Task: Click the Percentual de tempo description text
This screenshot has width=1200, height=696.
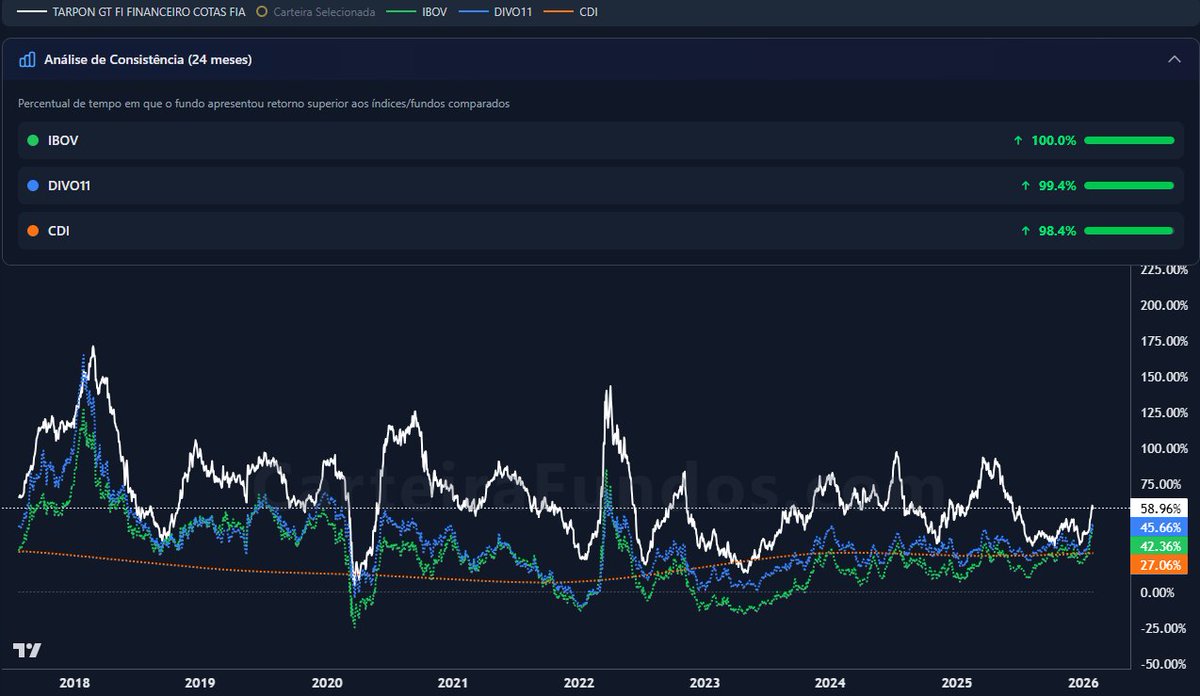Action: click(264, 104)
